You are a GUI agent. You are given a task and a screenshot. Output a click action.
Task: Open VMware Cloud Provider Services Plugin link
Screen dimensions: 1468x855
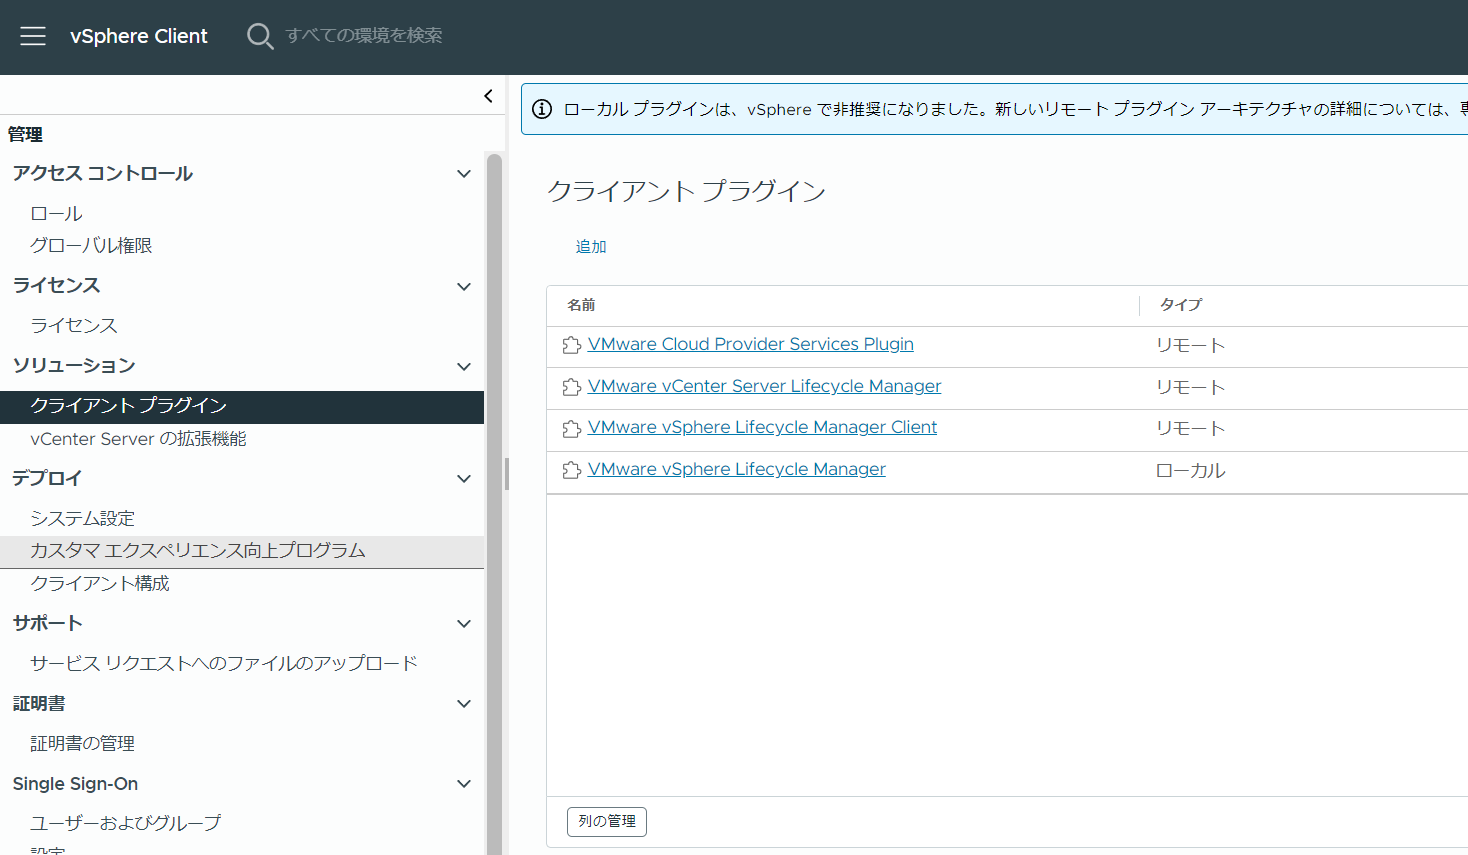click(751, 344)
